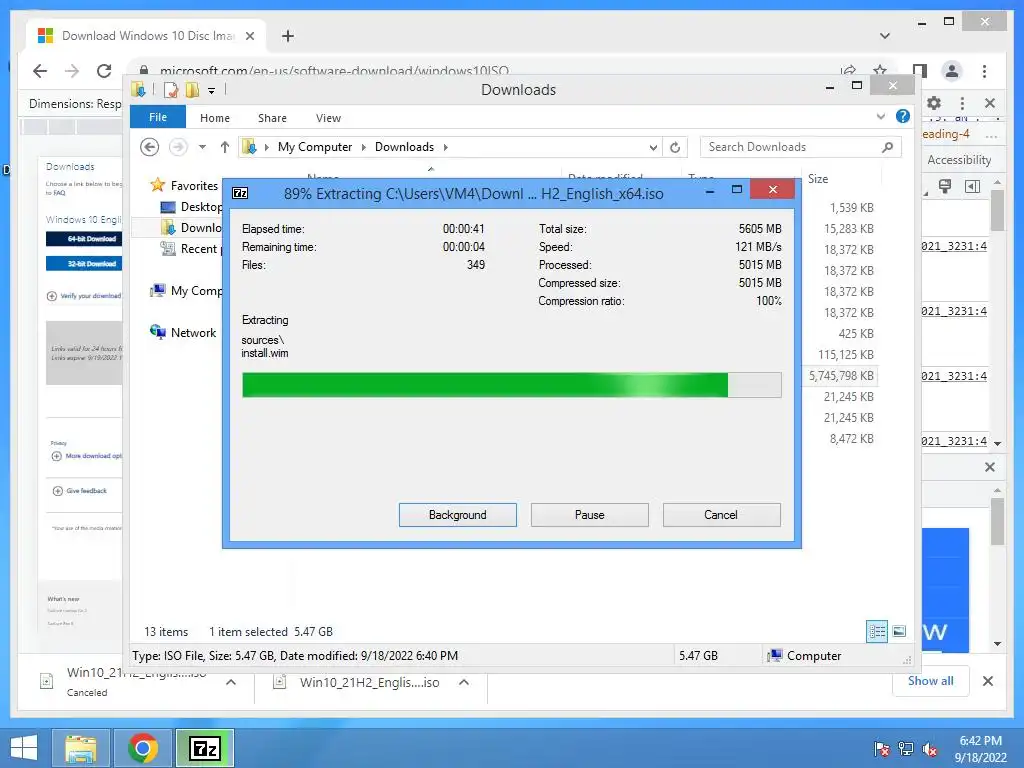Open File Explorer from taskbar

81,748
